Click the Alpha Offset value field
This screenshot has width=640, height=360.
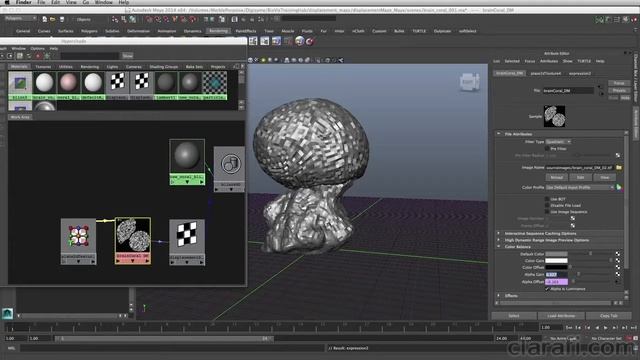(556, 282)
